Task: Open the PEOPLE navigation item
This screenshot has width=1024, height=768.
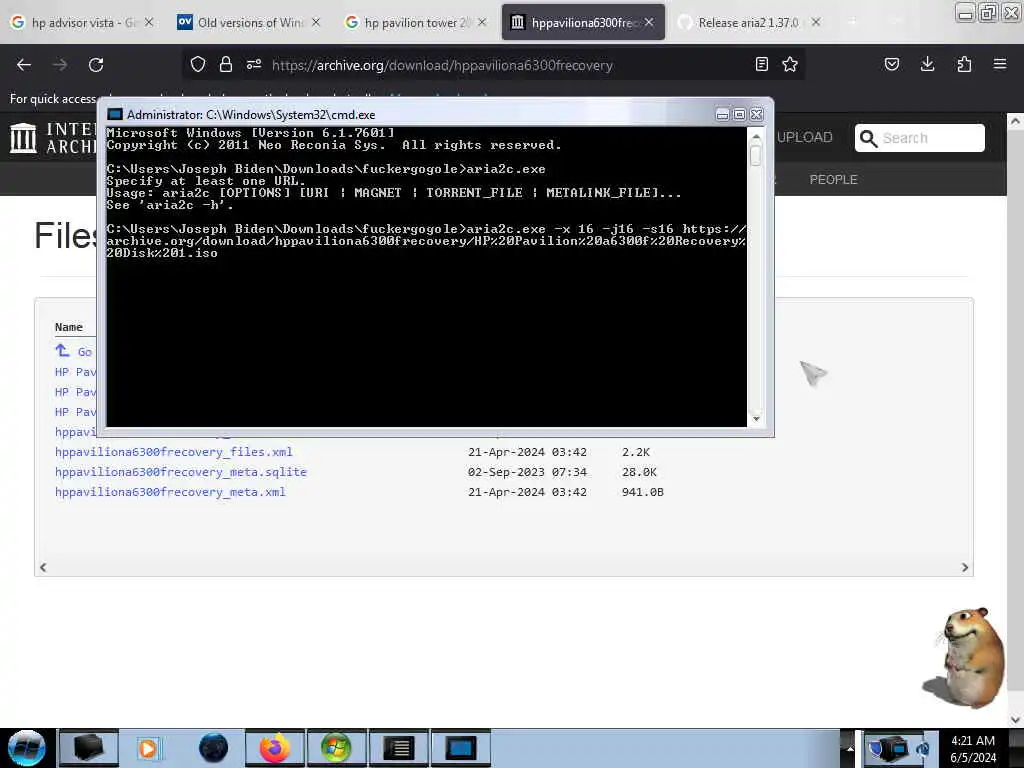Action: click(833, 180)
